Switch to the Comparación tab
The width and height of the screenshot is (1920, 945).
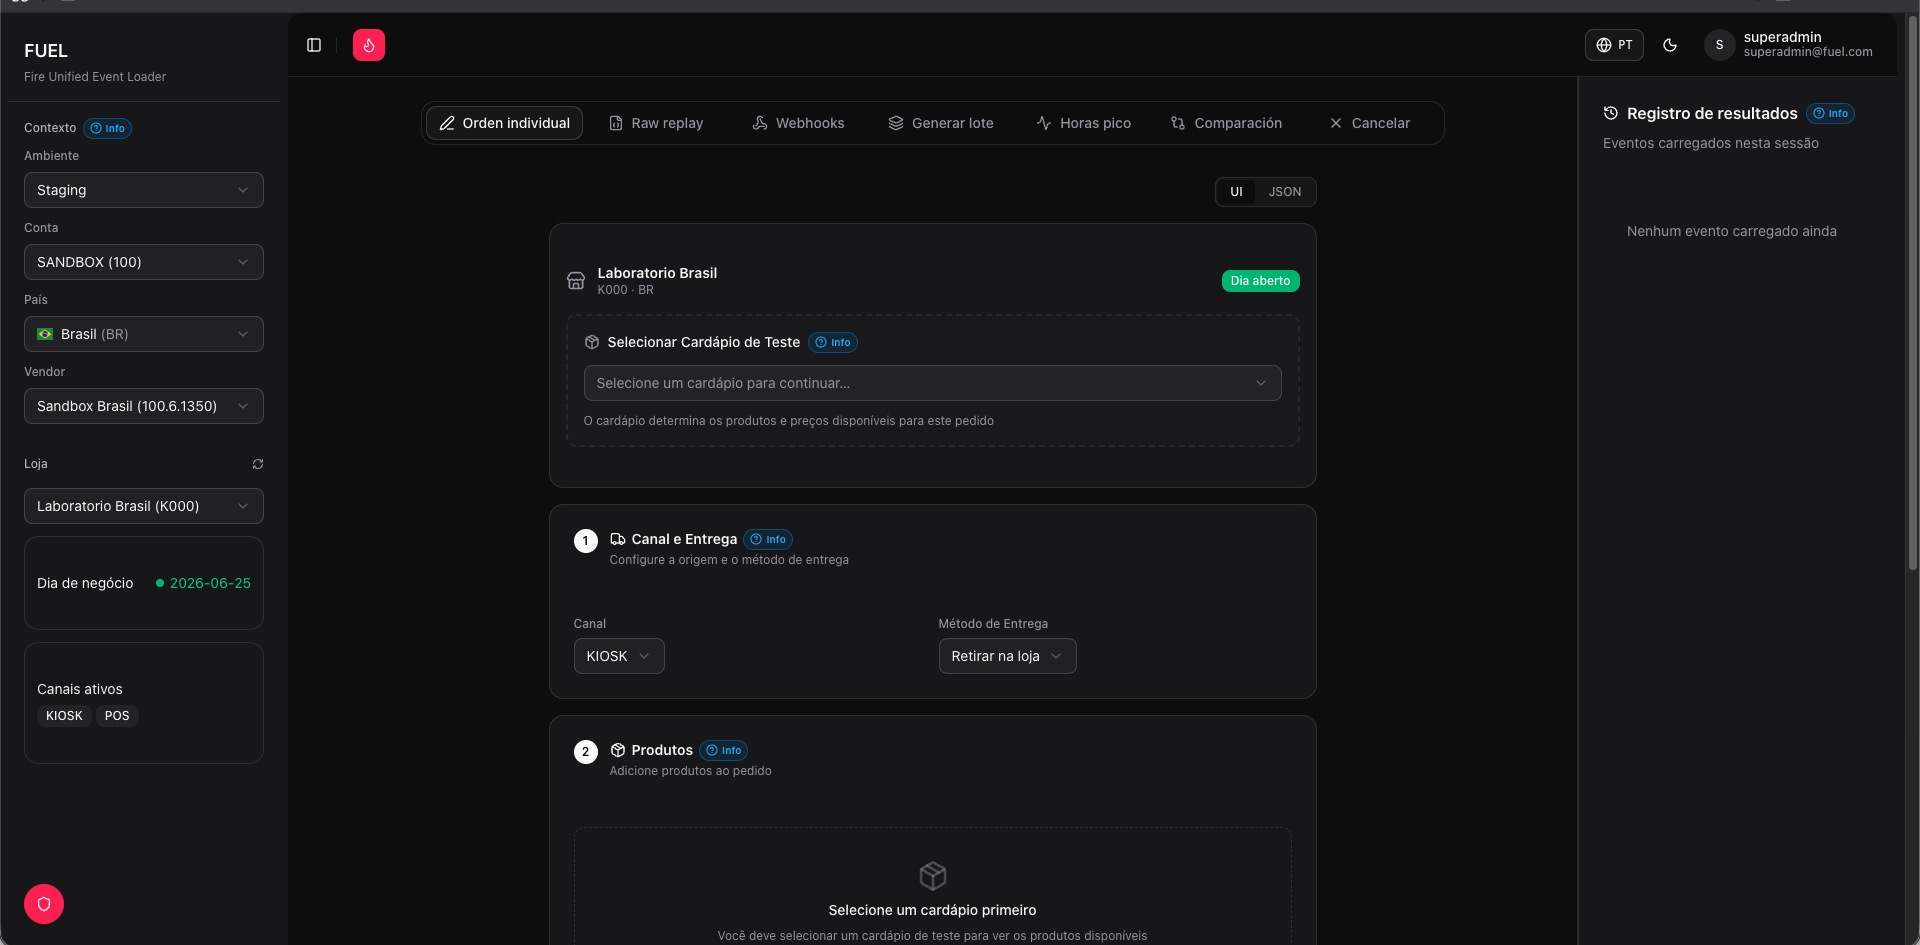1227,123
